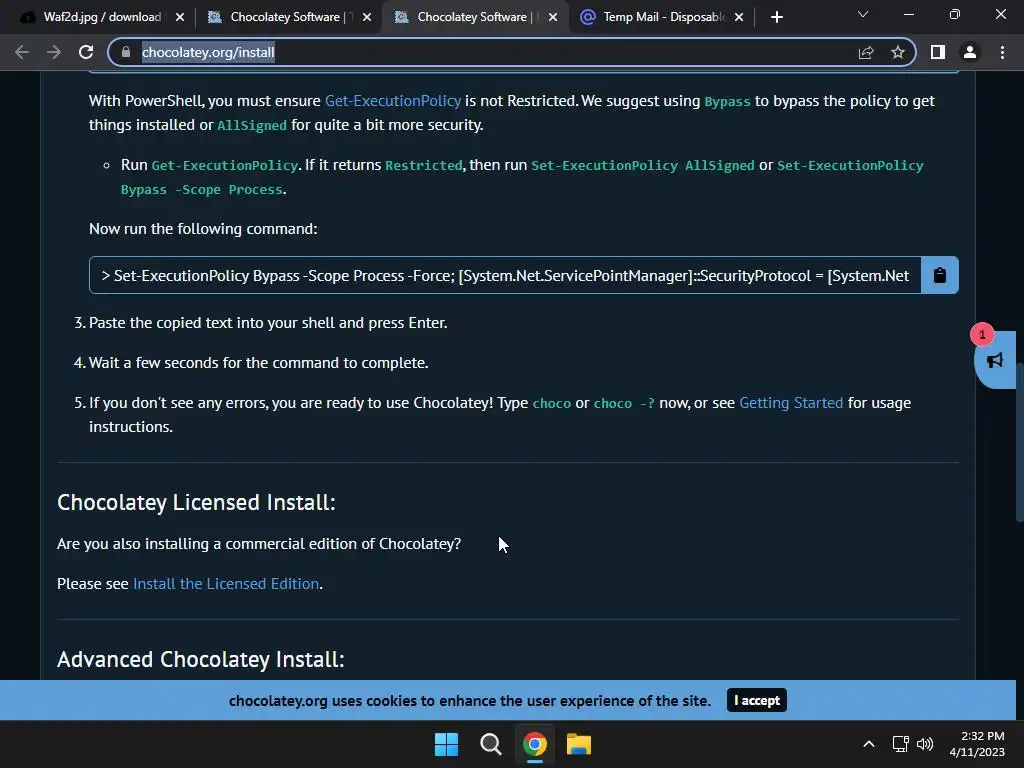Open Windows Start menu

(447, 744)
